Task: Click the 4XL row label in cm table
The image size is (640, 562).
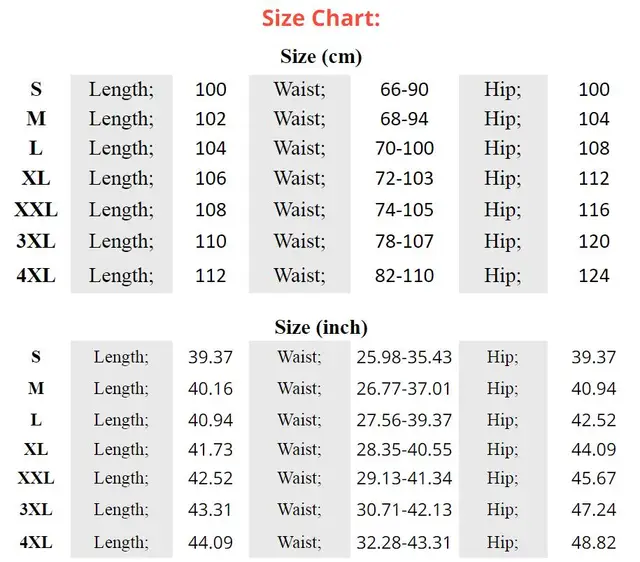Action: coord(36,275)
